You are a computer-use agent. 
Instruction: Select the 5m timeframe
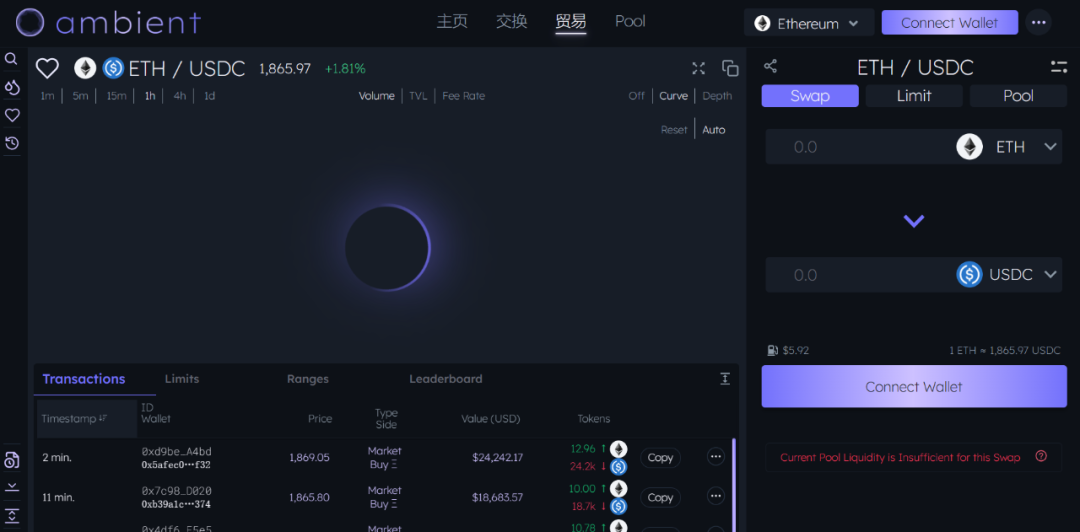(81, 96)
